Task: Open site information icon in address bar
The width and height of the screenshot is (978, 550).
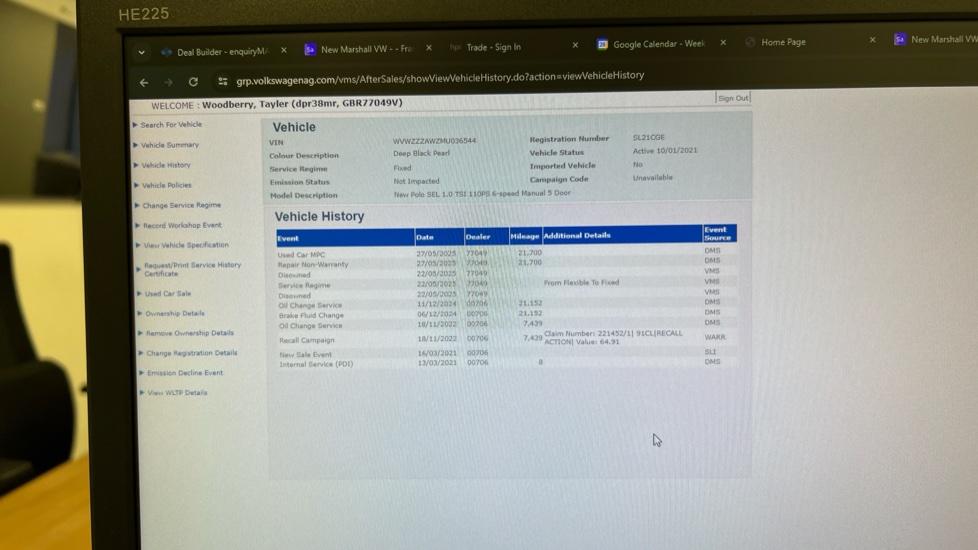Action: pos(223,81)
